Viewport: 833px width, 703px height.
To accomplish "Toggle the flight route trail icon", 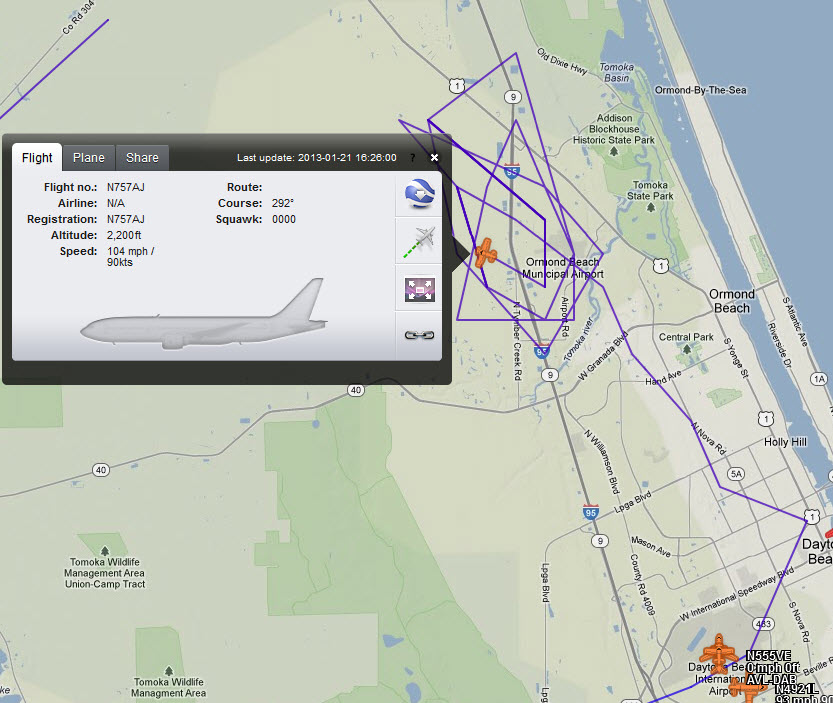I will (419, 241).
